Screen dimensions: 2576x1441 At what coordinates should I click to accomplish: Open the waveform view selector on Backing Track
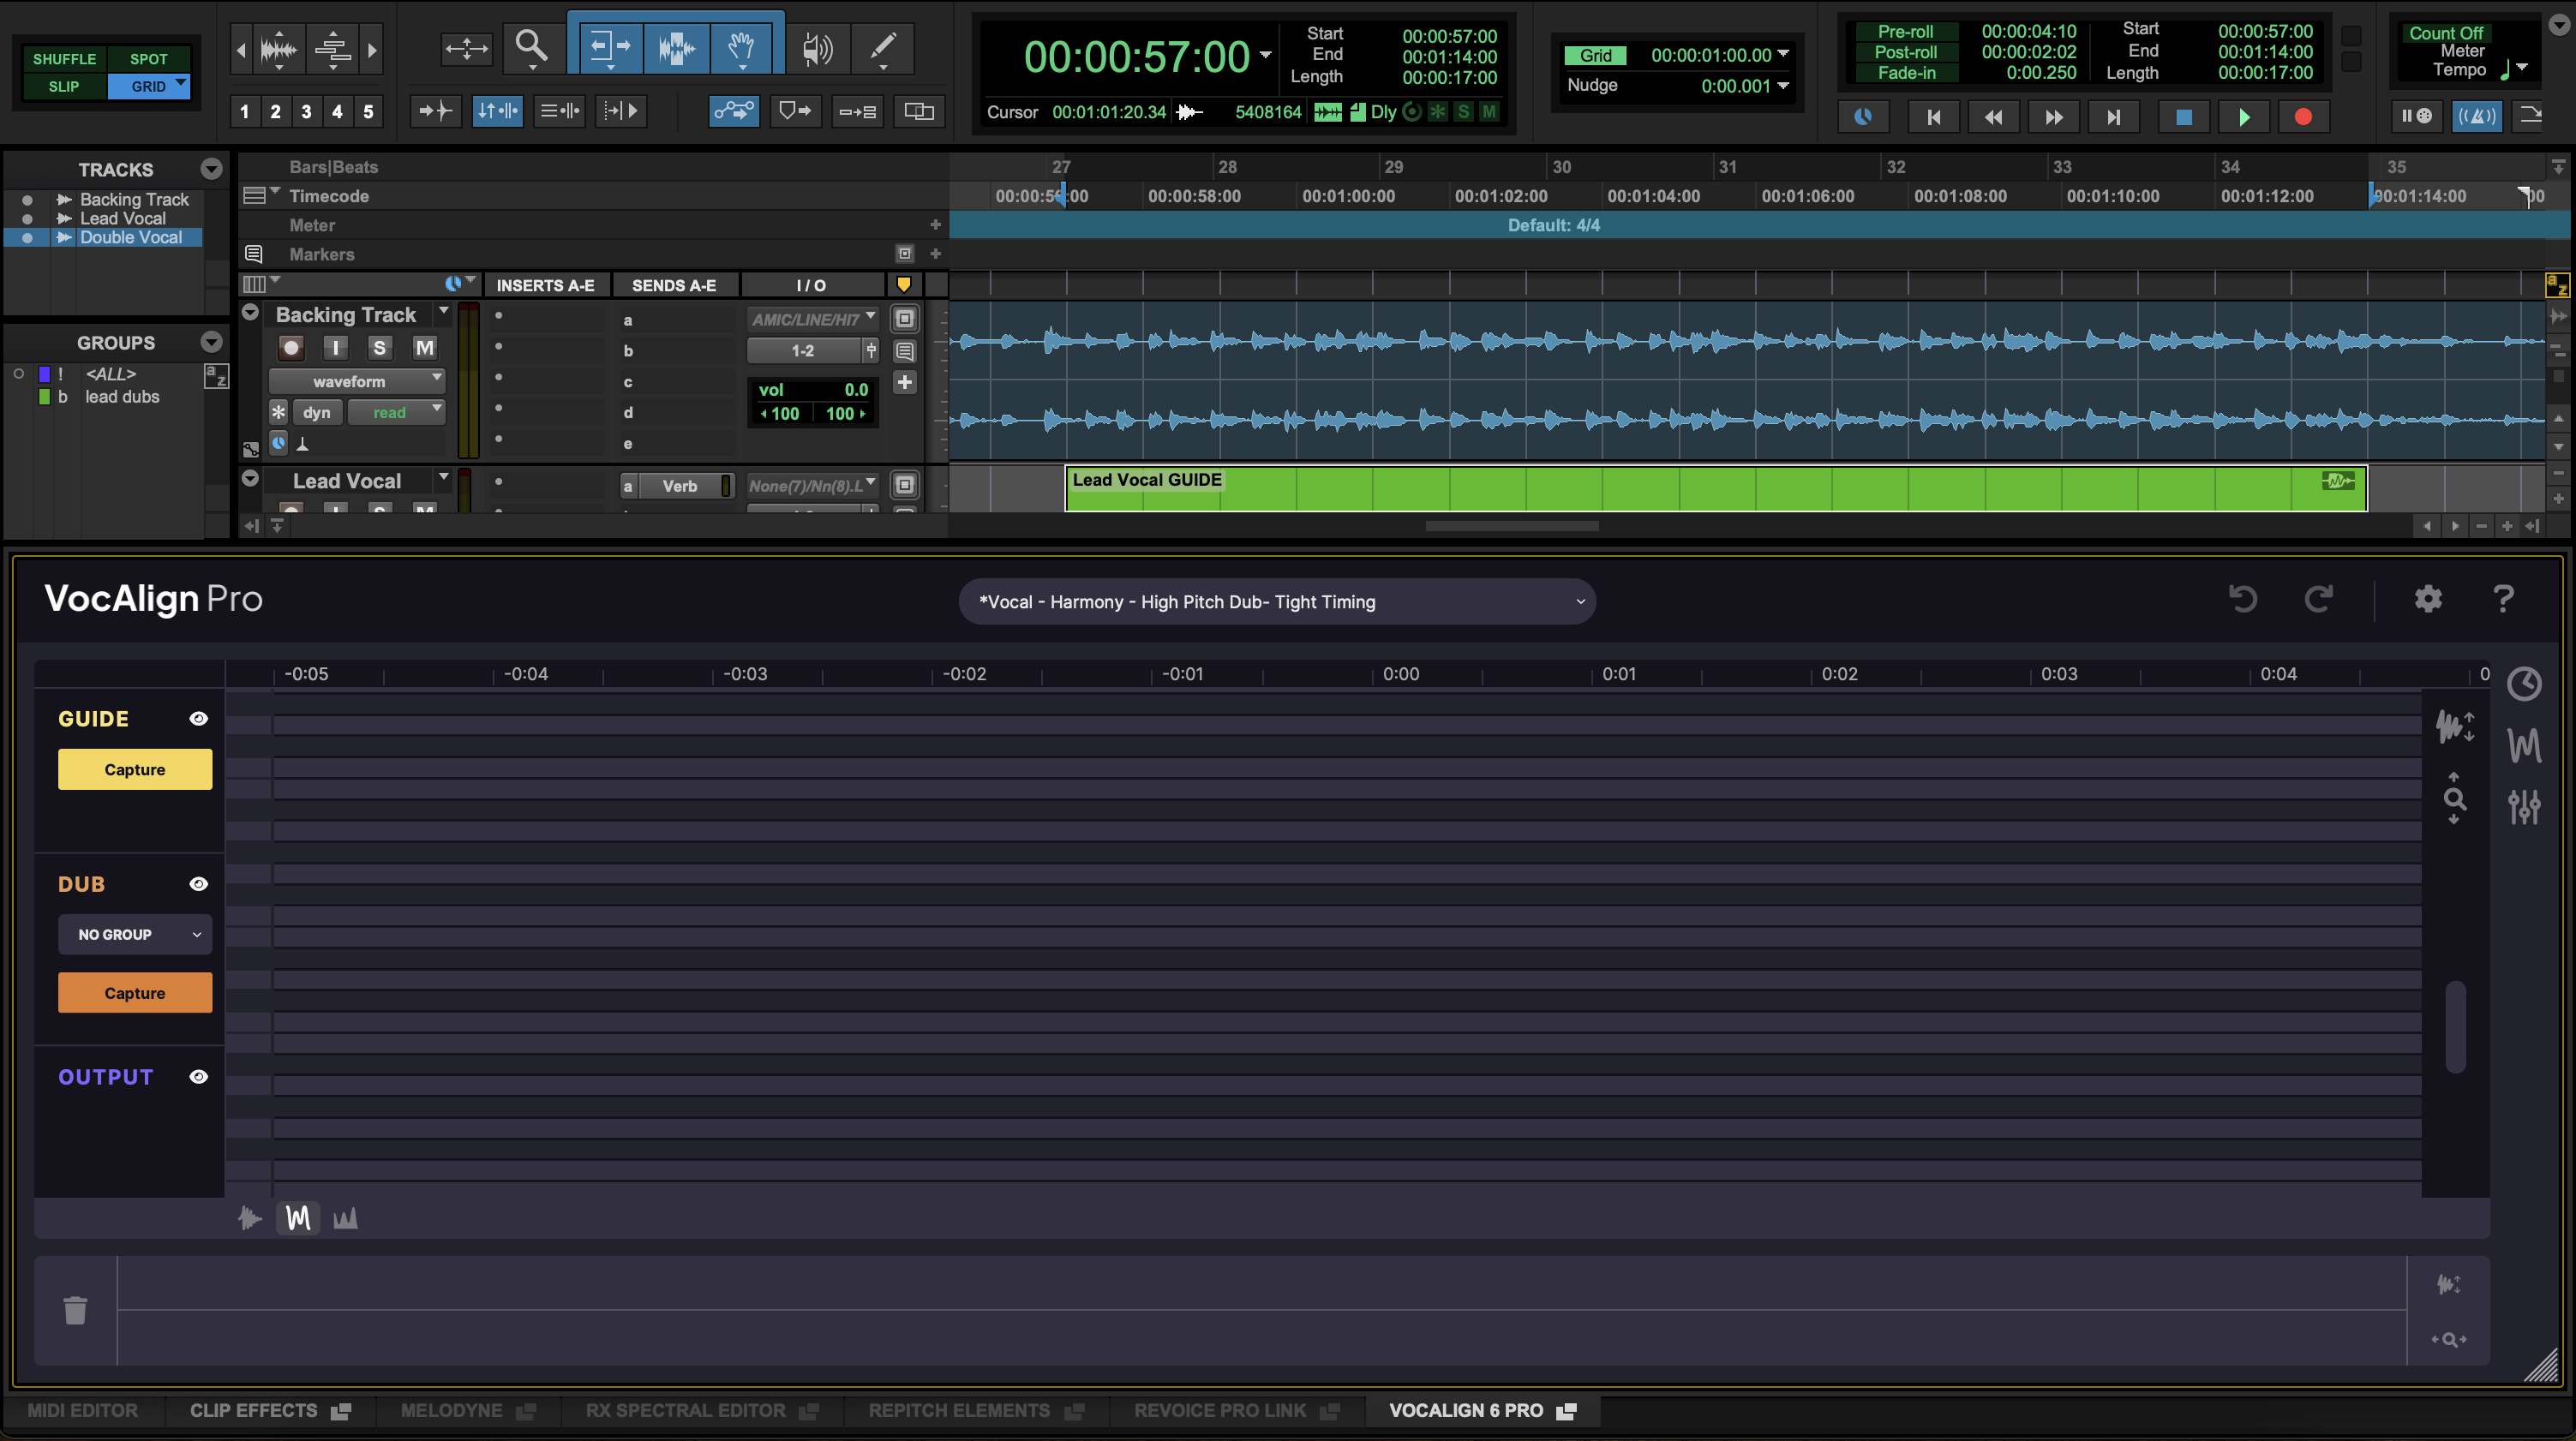coord(357,381)
